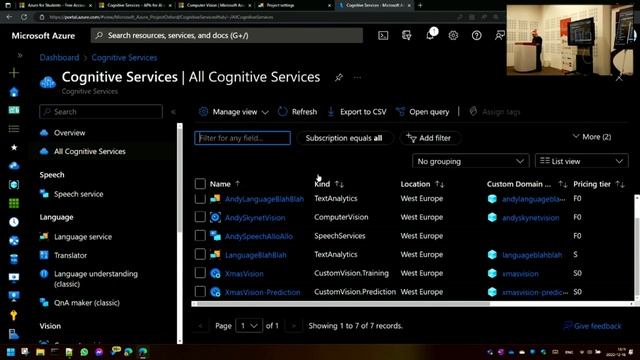The image size is (640, 360).
Task: Select All Cognitive Services menu item
Action: pos(90,151)
